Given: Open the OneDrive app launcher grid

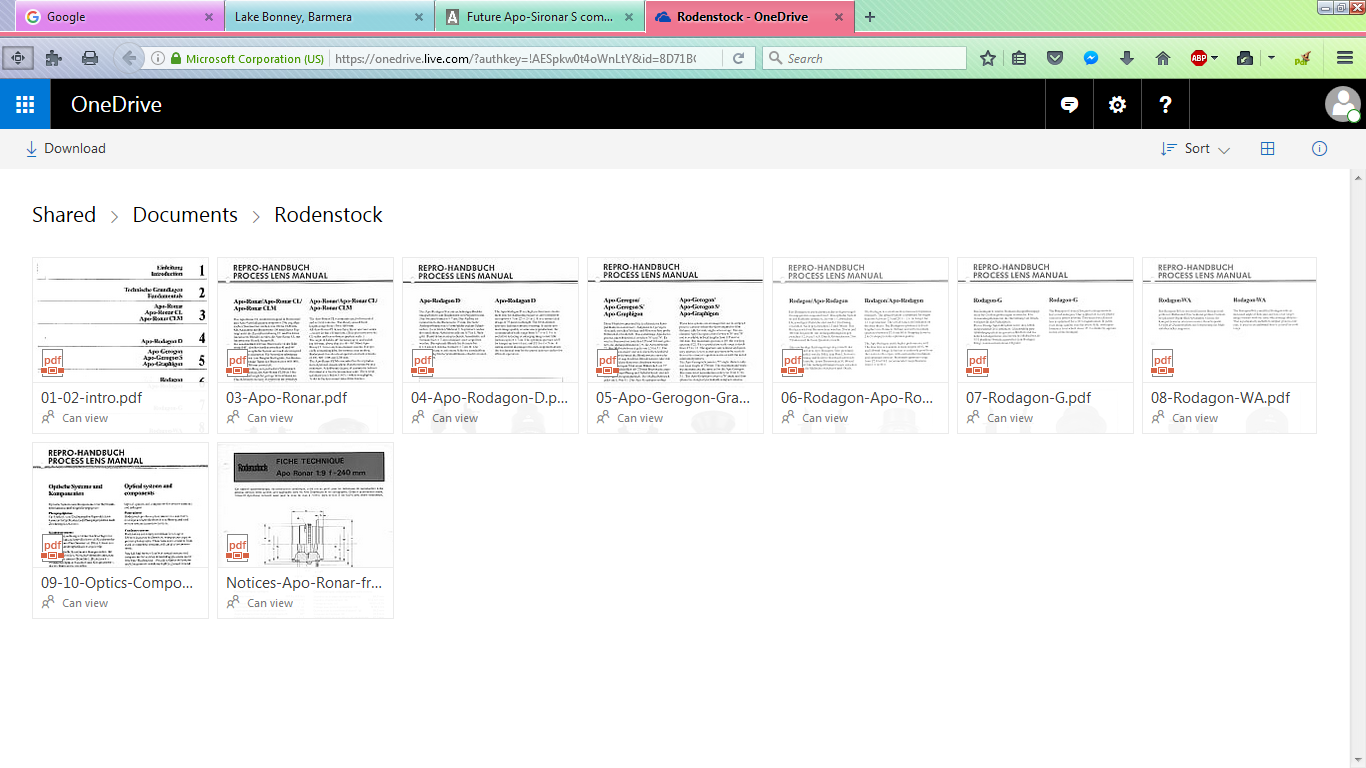Looking at the screenshot, I should pyautogui.click(x=25, y=104).
